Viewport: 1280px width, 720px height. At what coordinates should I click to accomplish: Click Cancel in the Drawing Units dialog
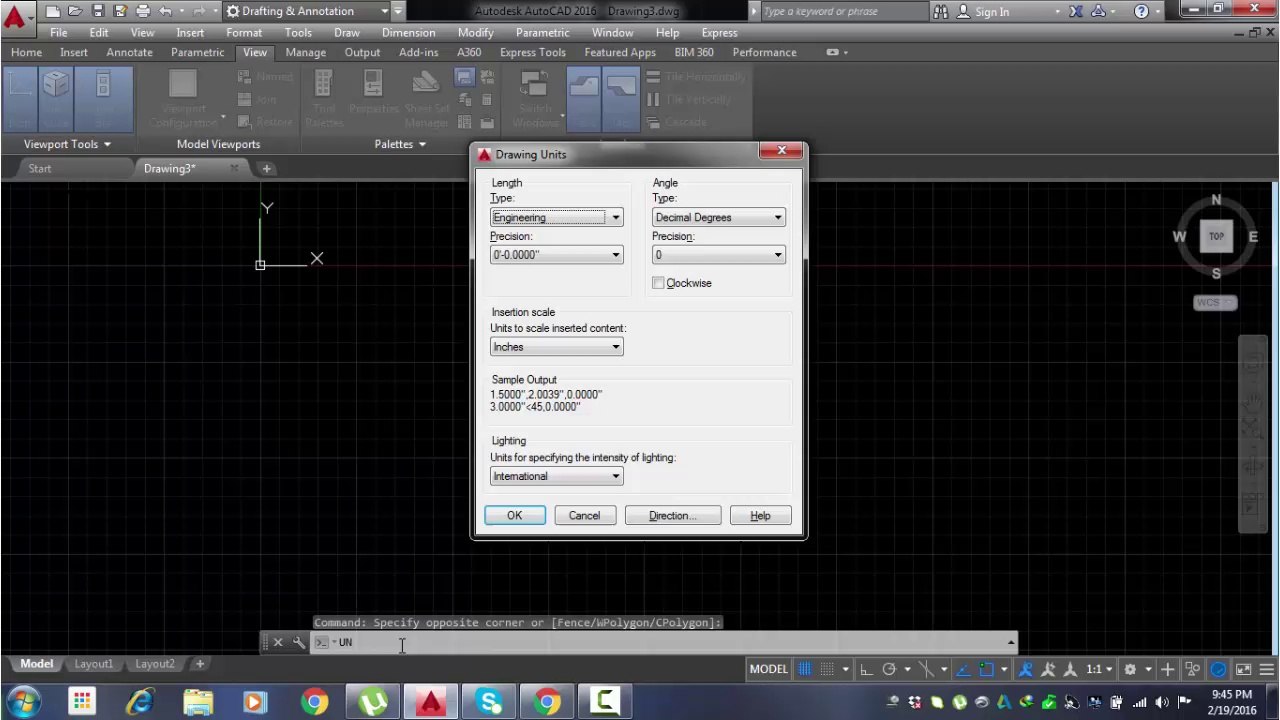(585, 515)
